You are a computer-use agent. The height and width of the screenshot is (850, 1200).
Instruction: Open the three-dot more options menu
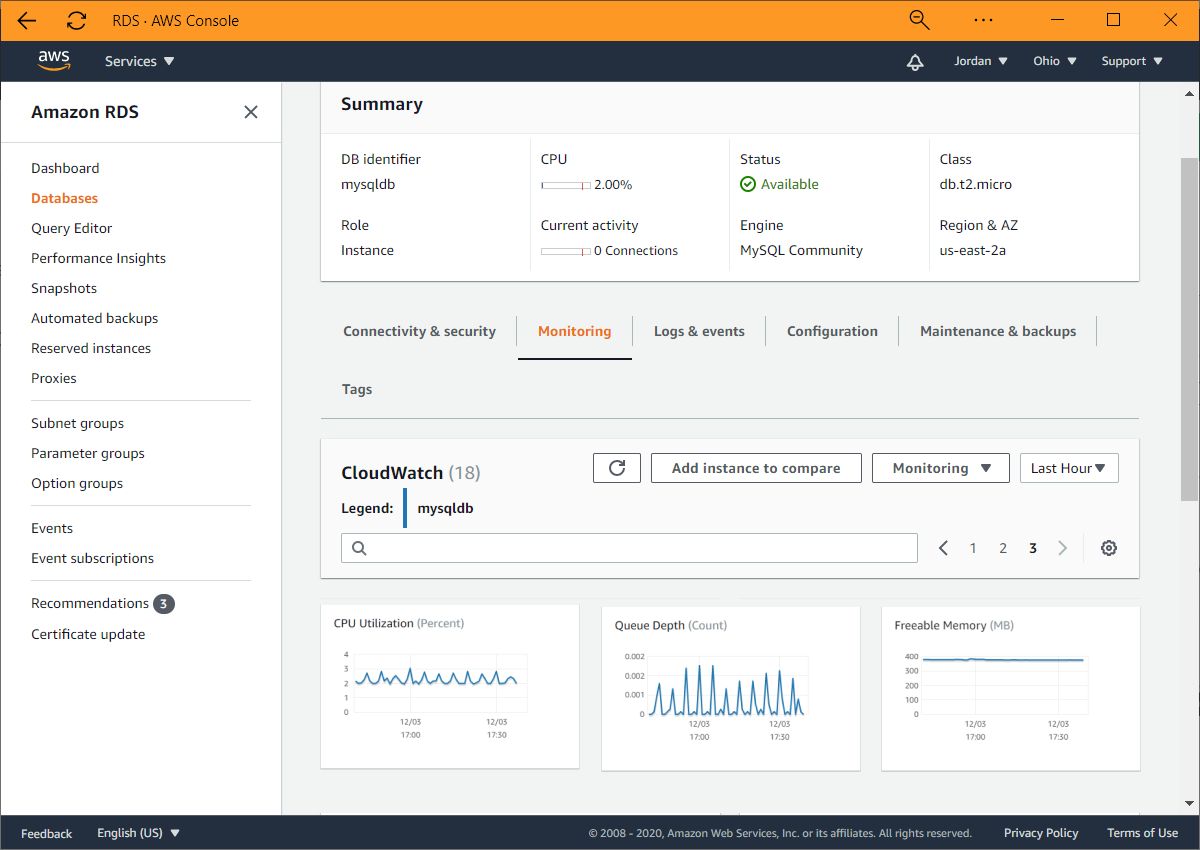point(983,20)
